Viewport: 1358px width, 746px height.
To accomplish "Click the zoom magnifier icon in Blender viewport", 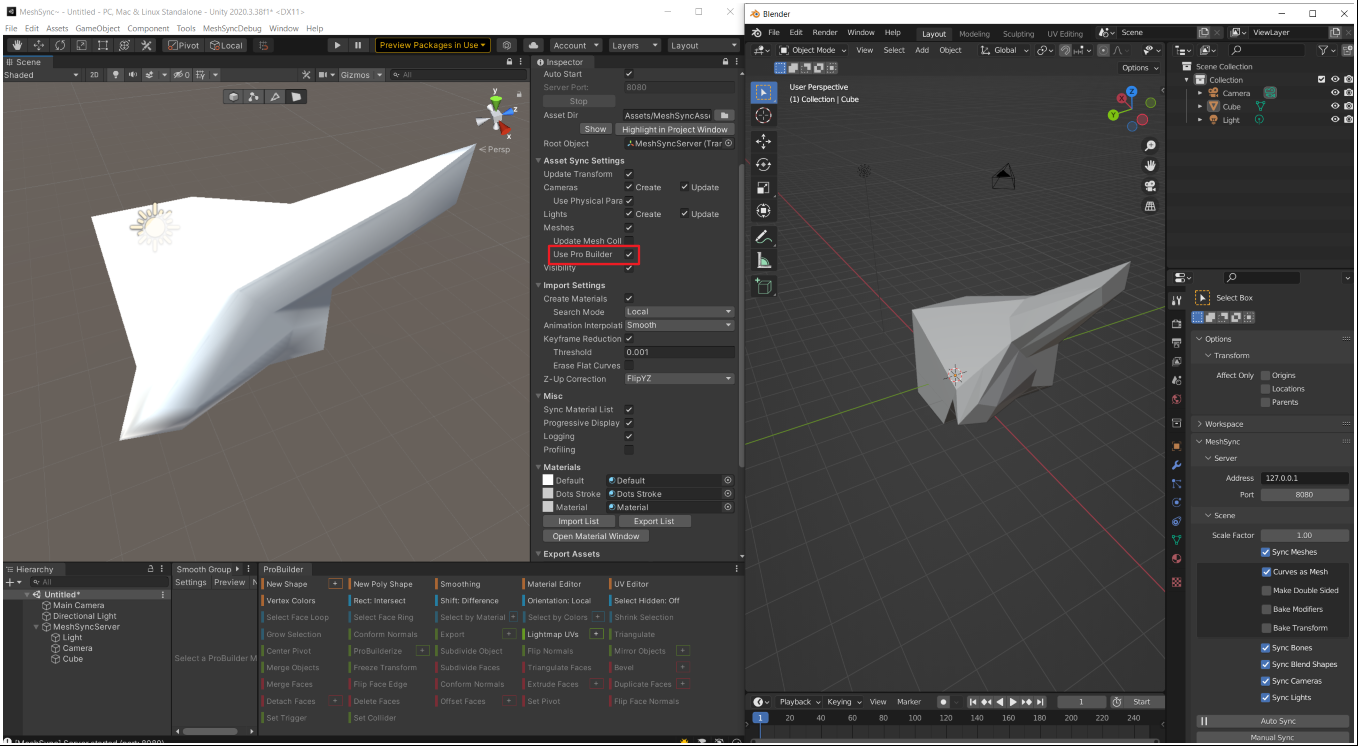I will [x=1151, y=146].
